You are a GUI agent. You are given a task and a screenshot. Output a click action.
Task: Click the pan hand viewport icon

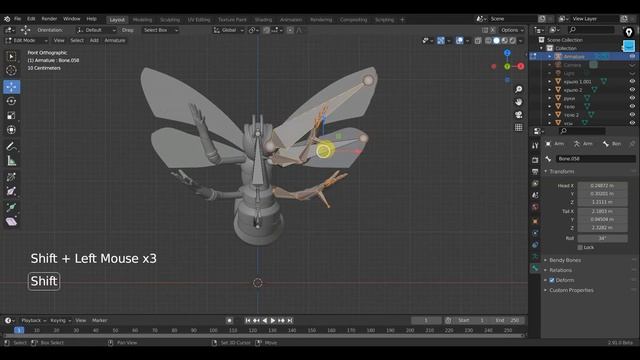click(518, 102)
